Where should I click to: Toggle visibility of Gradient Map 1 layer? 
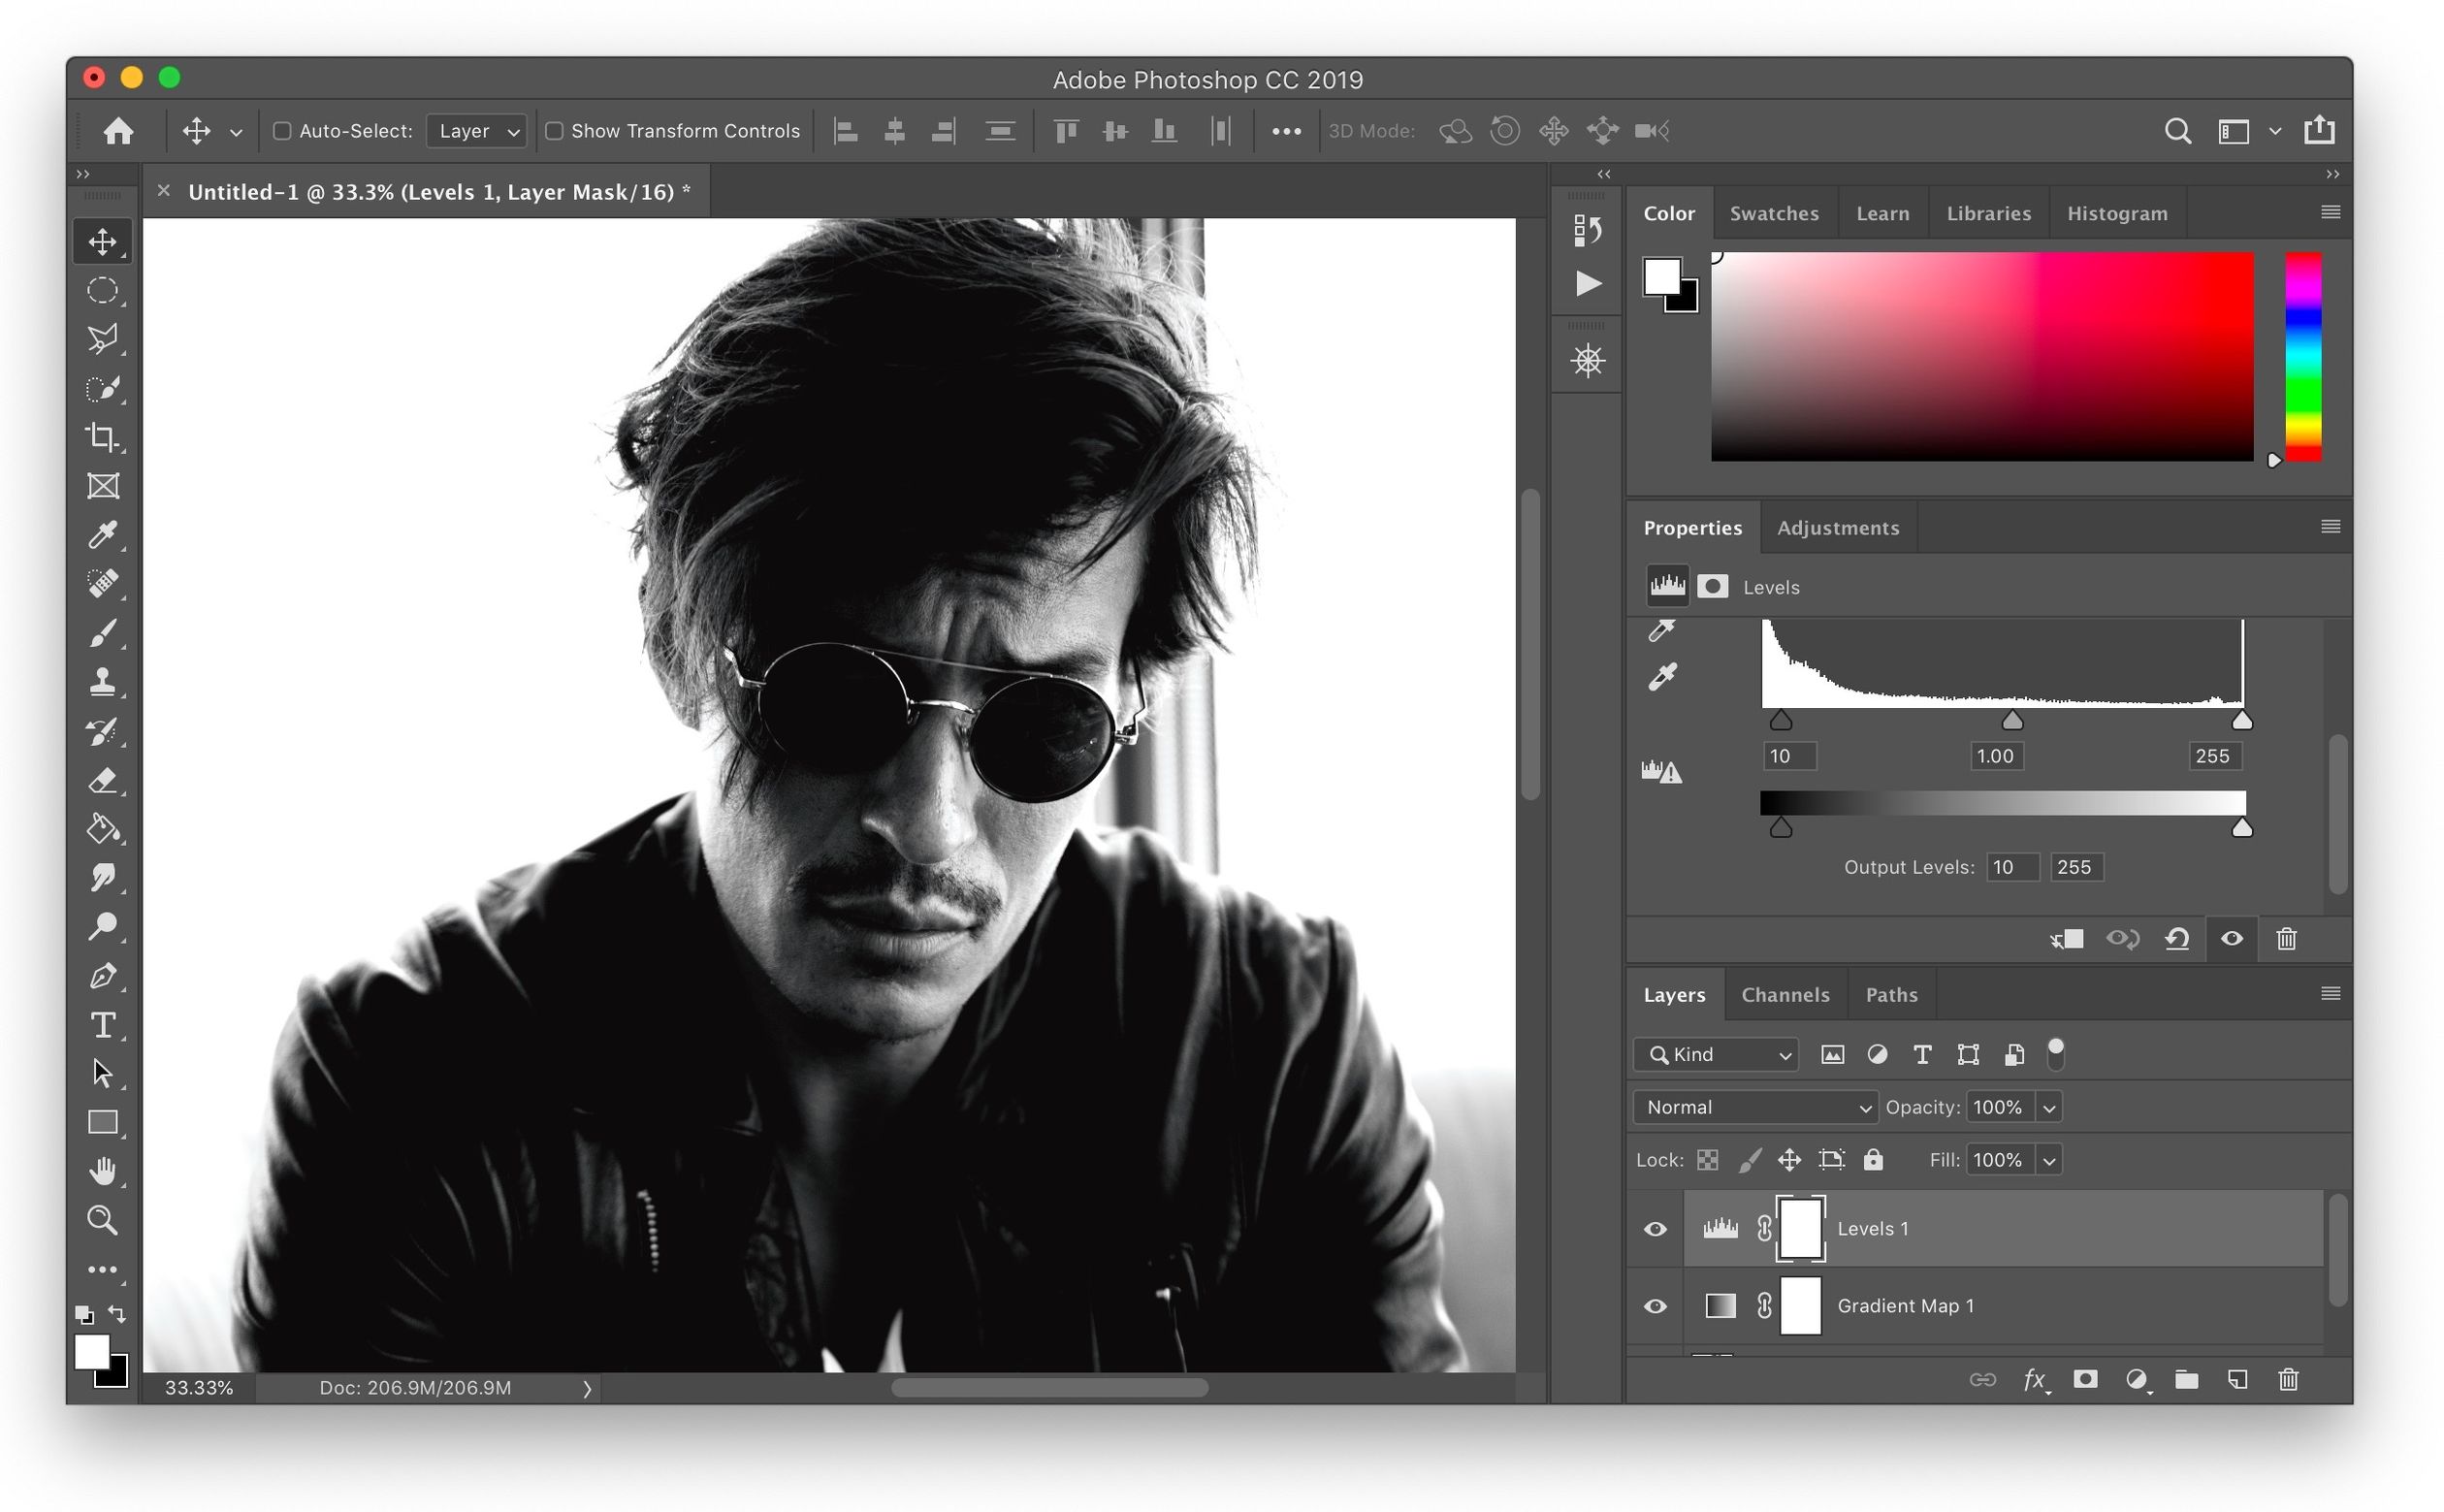[1655, 1306]
